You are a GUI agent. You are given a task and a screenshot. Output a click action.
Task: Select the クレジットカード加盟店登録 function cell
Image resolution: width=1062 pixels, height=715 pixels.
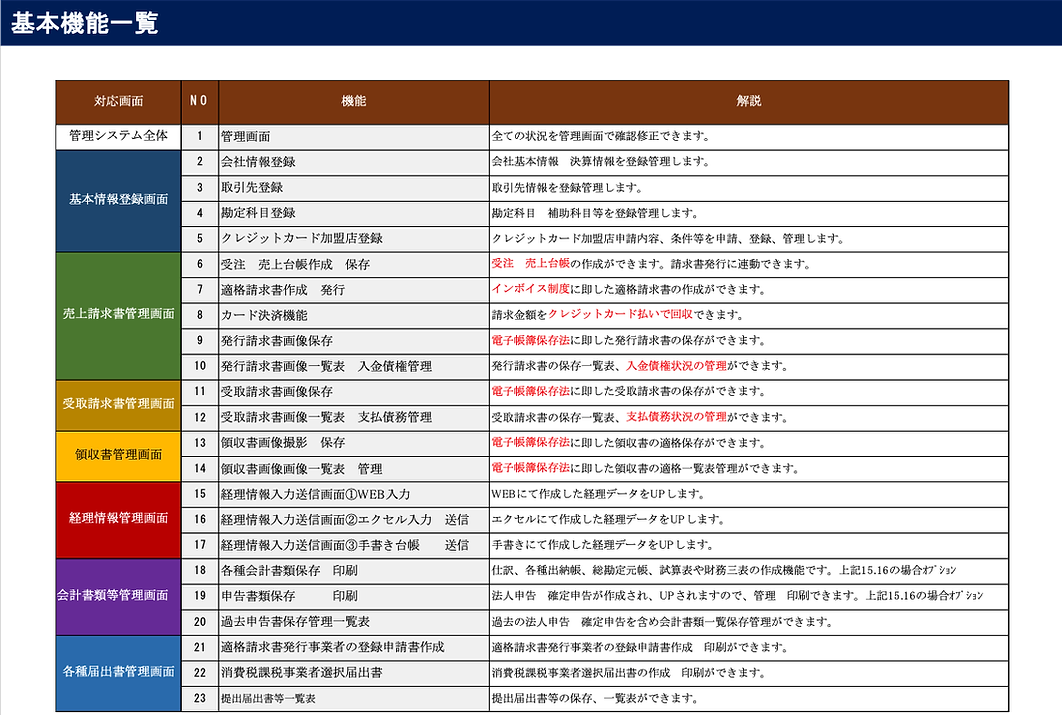point(354,239)
